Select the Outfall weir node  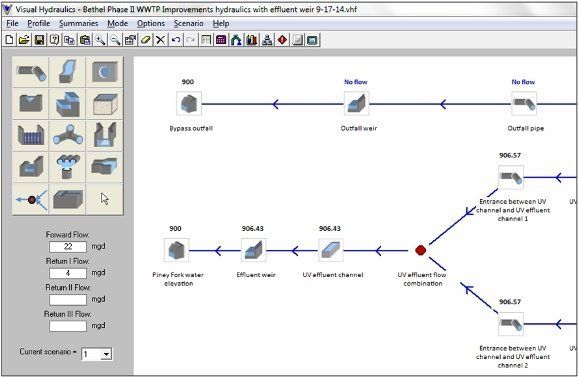(x=356, y=104)
